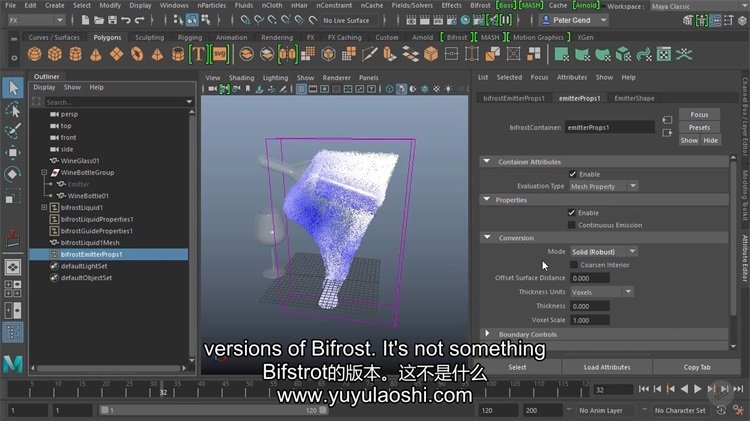Click the Save Scene icon

pos(112,20)
